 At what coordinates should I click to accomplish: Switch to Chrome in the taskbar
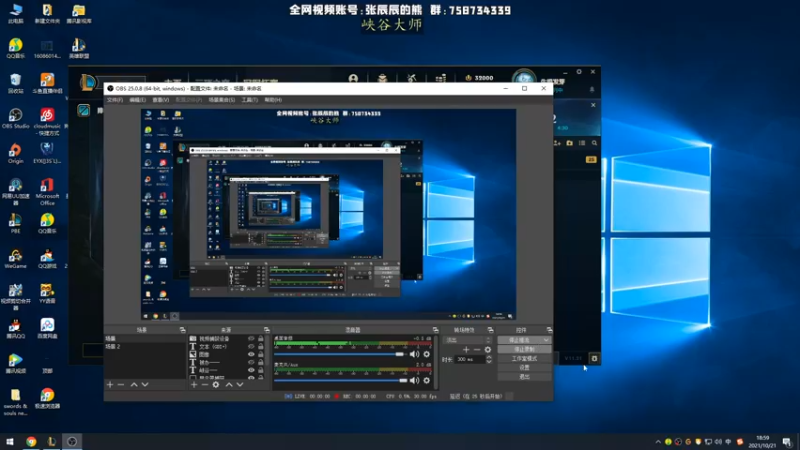pos(31,442)
